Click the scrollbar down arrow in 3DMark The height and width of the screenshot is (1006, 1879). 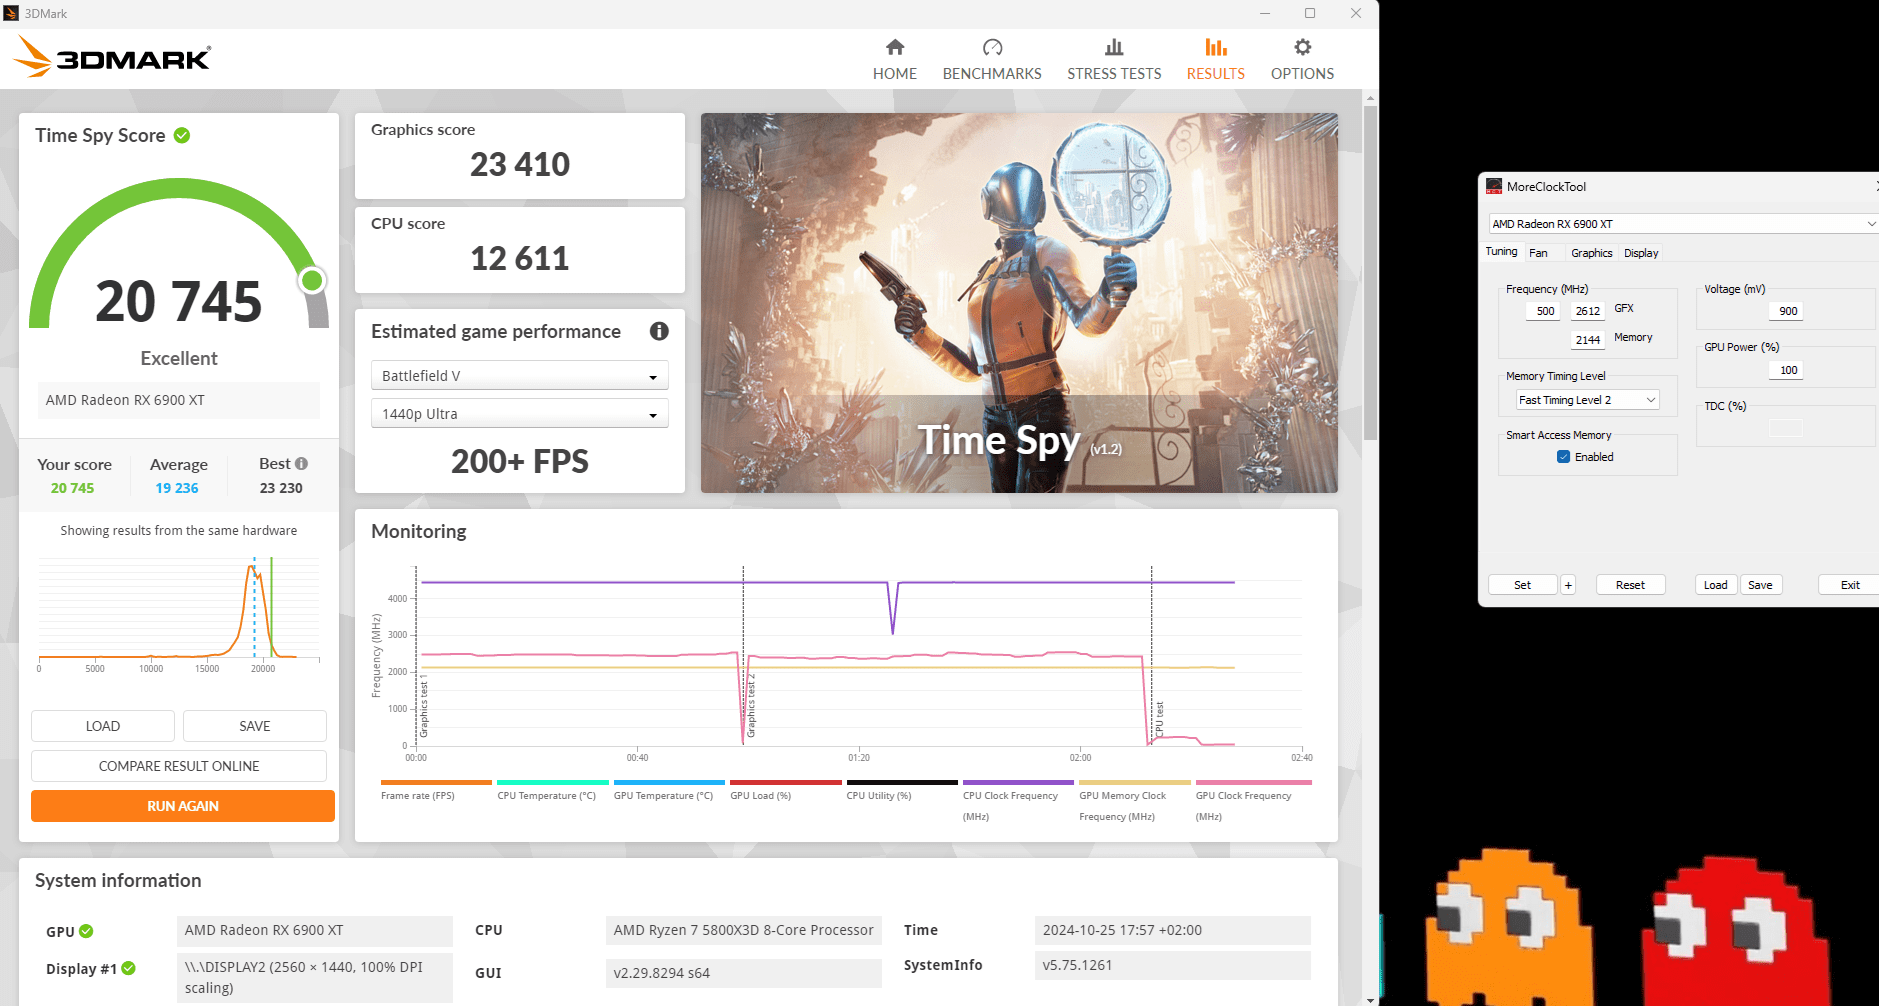coord(1370,999)
